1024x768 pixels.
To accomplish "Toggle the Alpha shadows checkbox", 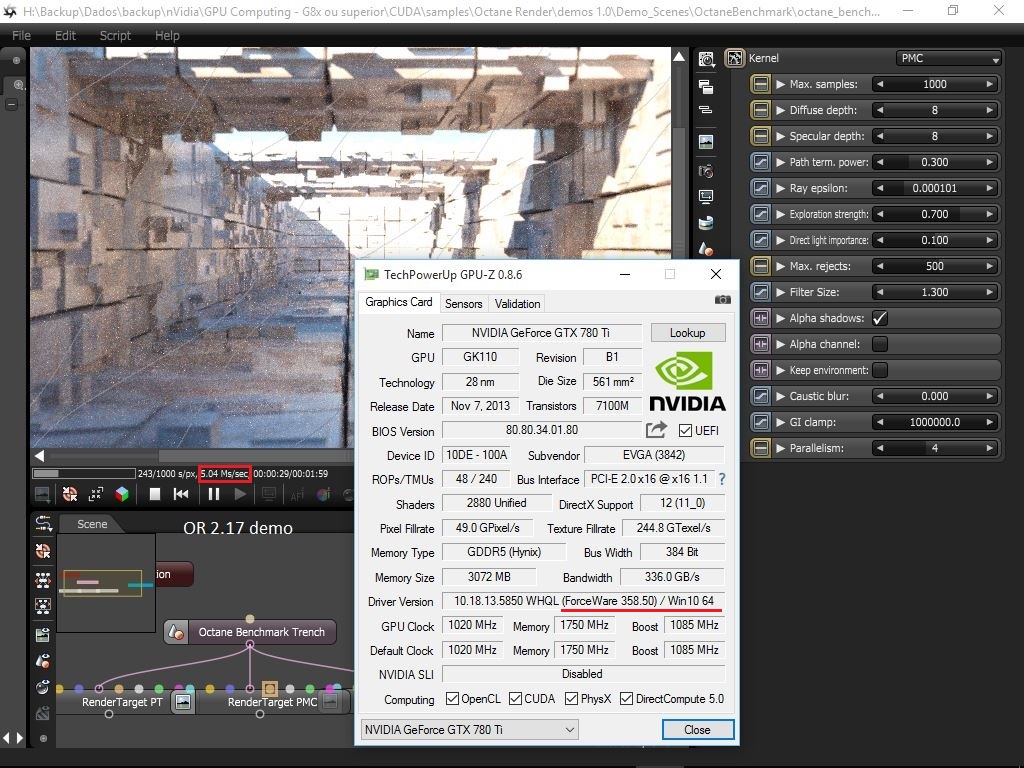I will (880, 318).
